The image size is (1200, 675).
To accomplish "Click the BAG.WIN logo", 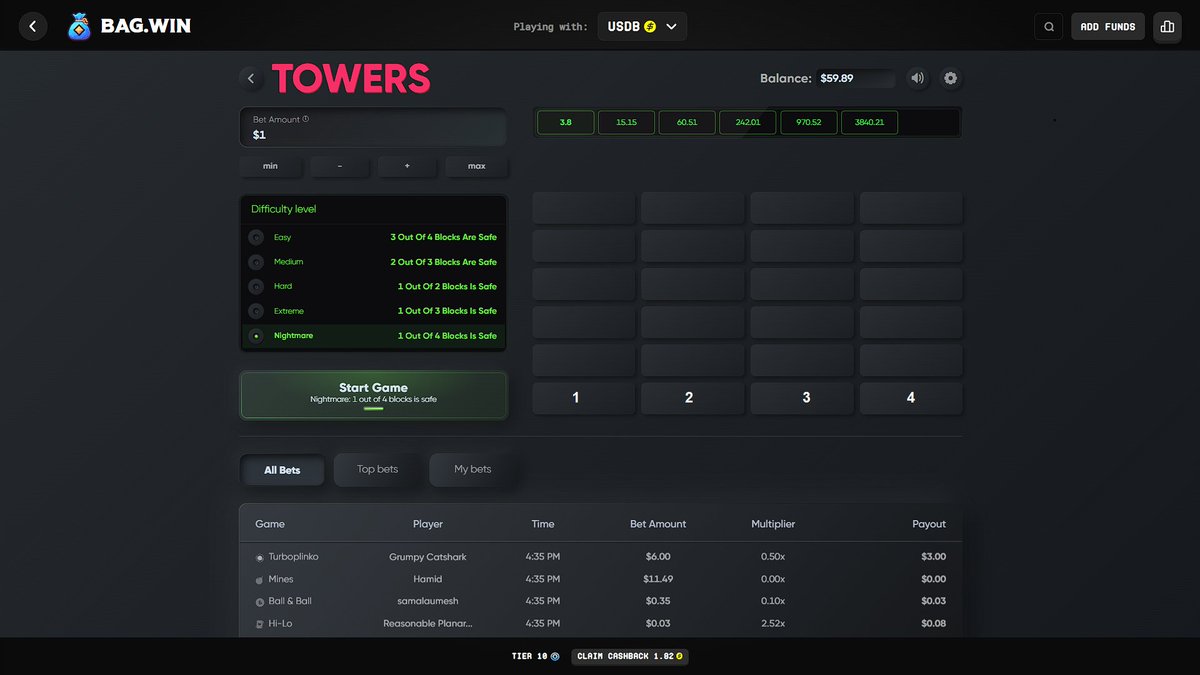I will coord(128,26).
